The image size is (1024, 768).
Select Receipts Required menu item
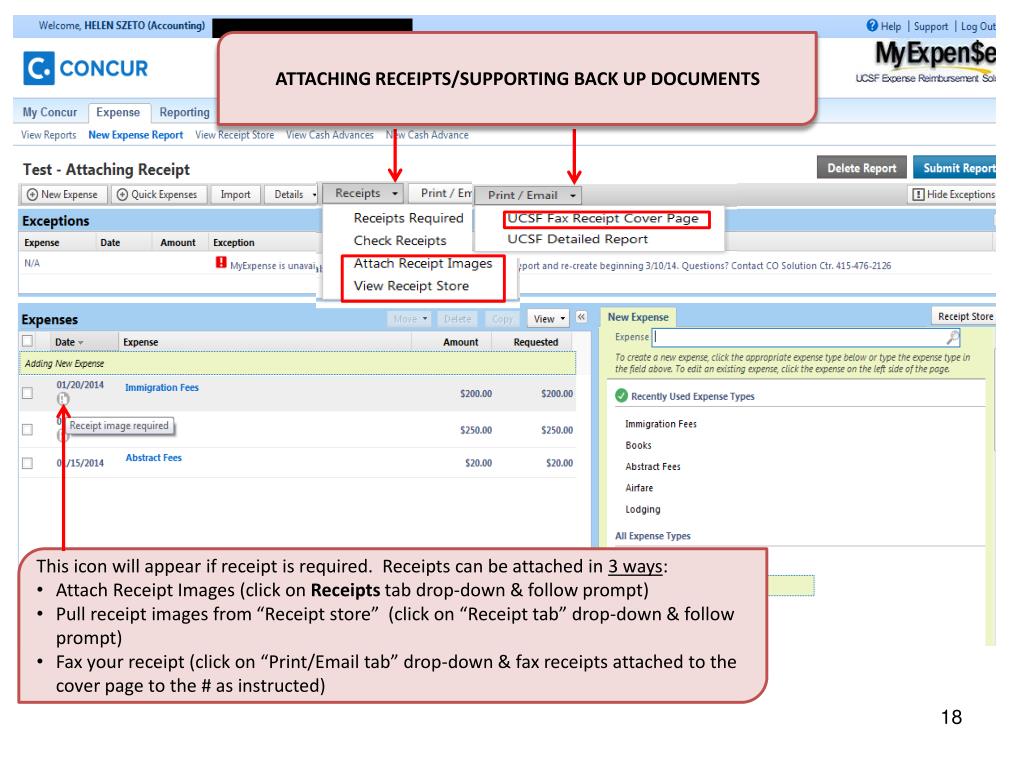[x=408, y=218]
